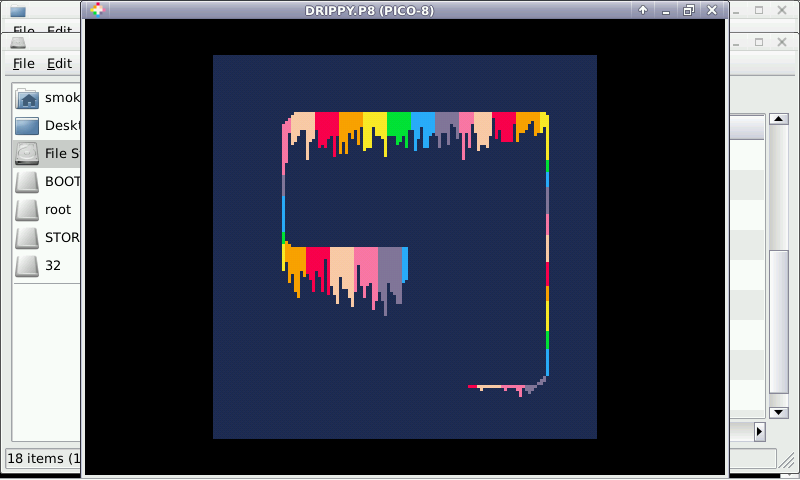Click the 32 volume drive icon
This screenshot has width=800, height=480.
[28, 266]
